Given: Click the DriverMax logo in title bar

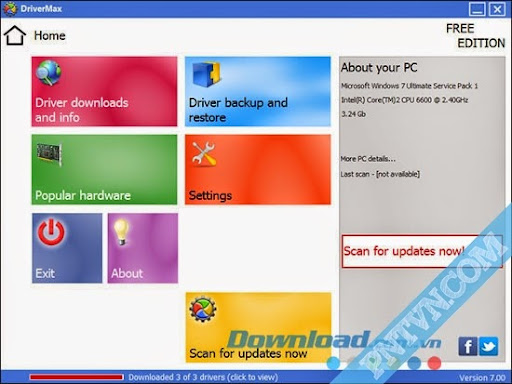Looking at the screenshot, I should point(9,9).
